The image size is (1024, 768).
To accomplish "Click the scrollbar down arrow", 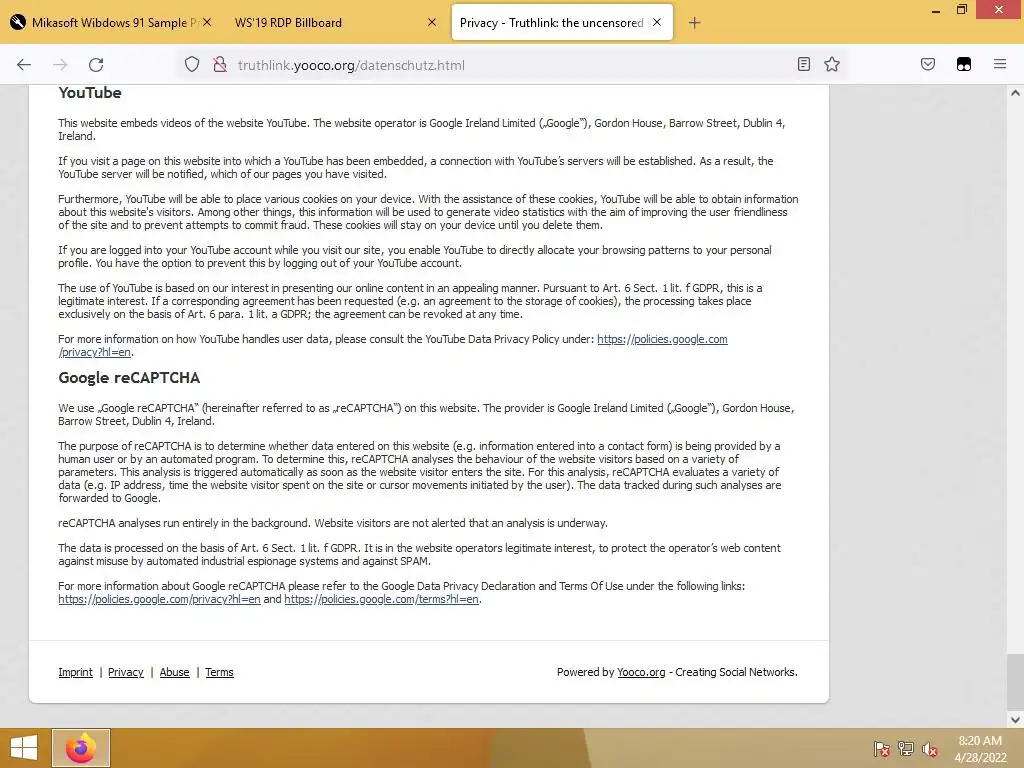I will 1015,720.
